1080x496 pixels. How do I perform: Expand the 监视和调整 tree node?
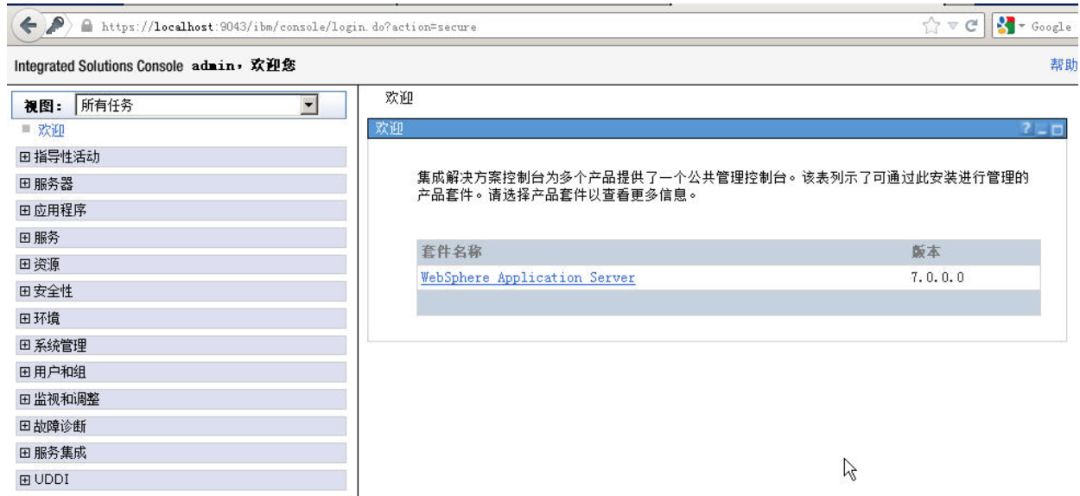pos(25,399)
